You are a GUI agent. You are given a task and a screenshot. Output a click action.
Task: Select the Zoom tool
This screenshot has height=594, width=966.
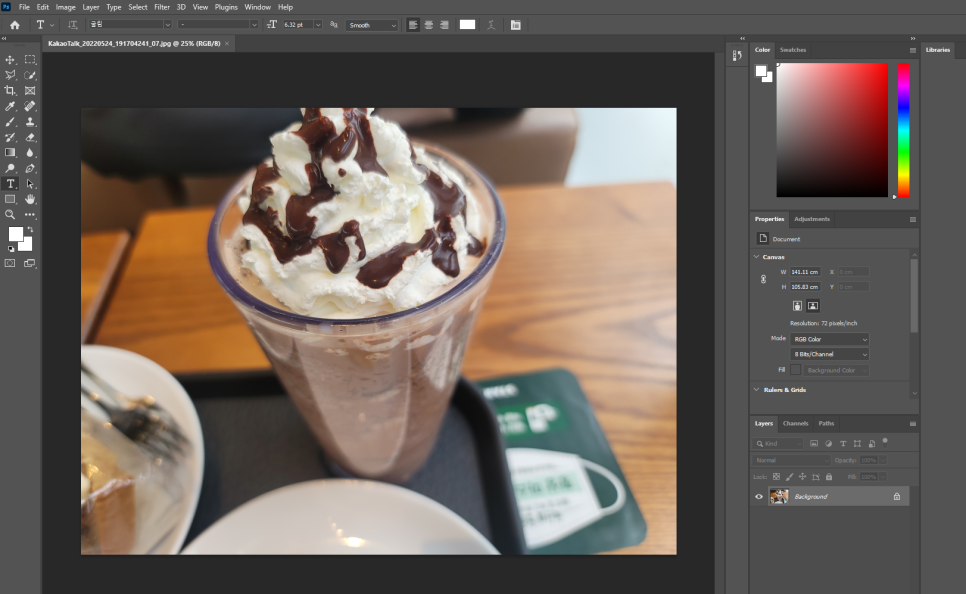tap(10, 214)
